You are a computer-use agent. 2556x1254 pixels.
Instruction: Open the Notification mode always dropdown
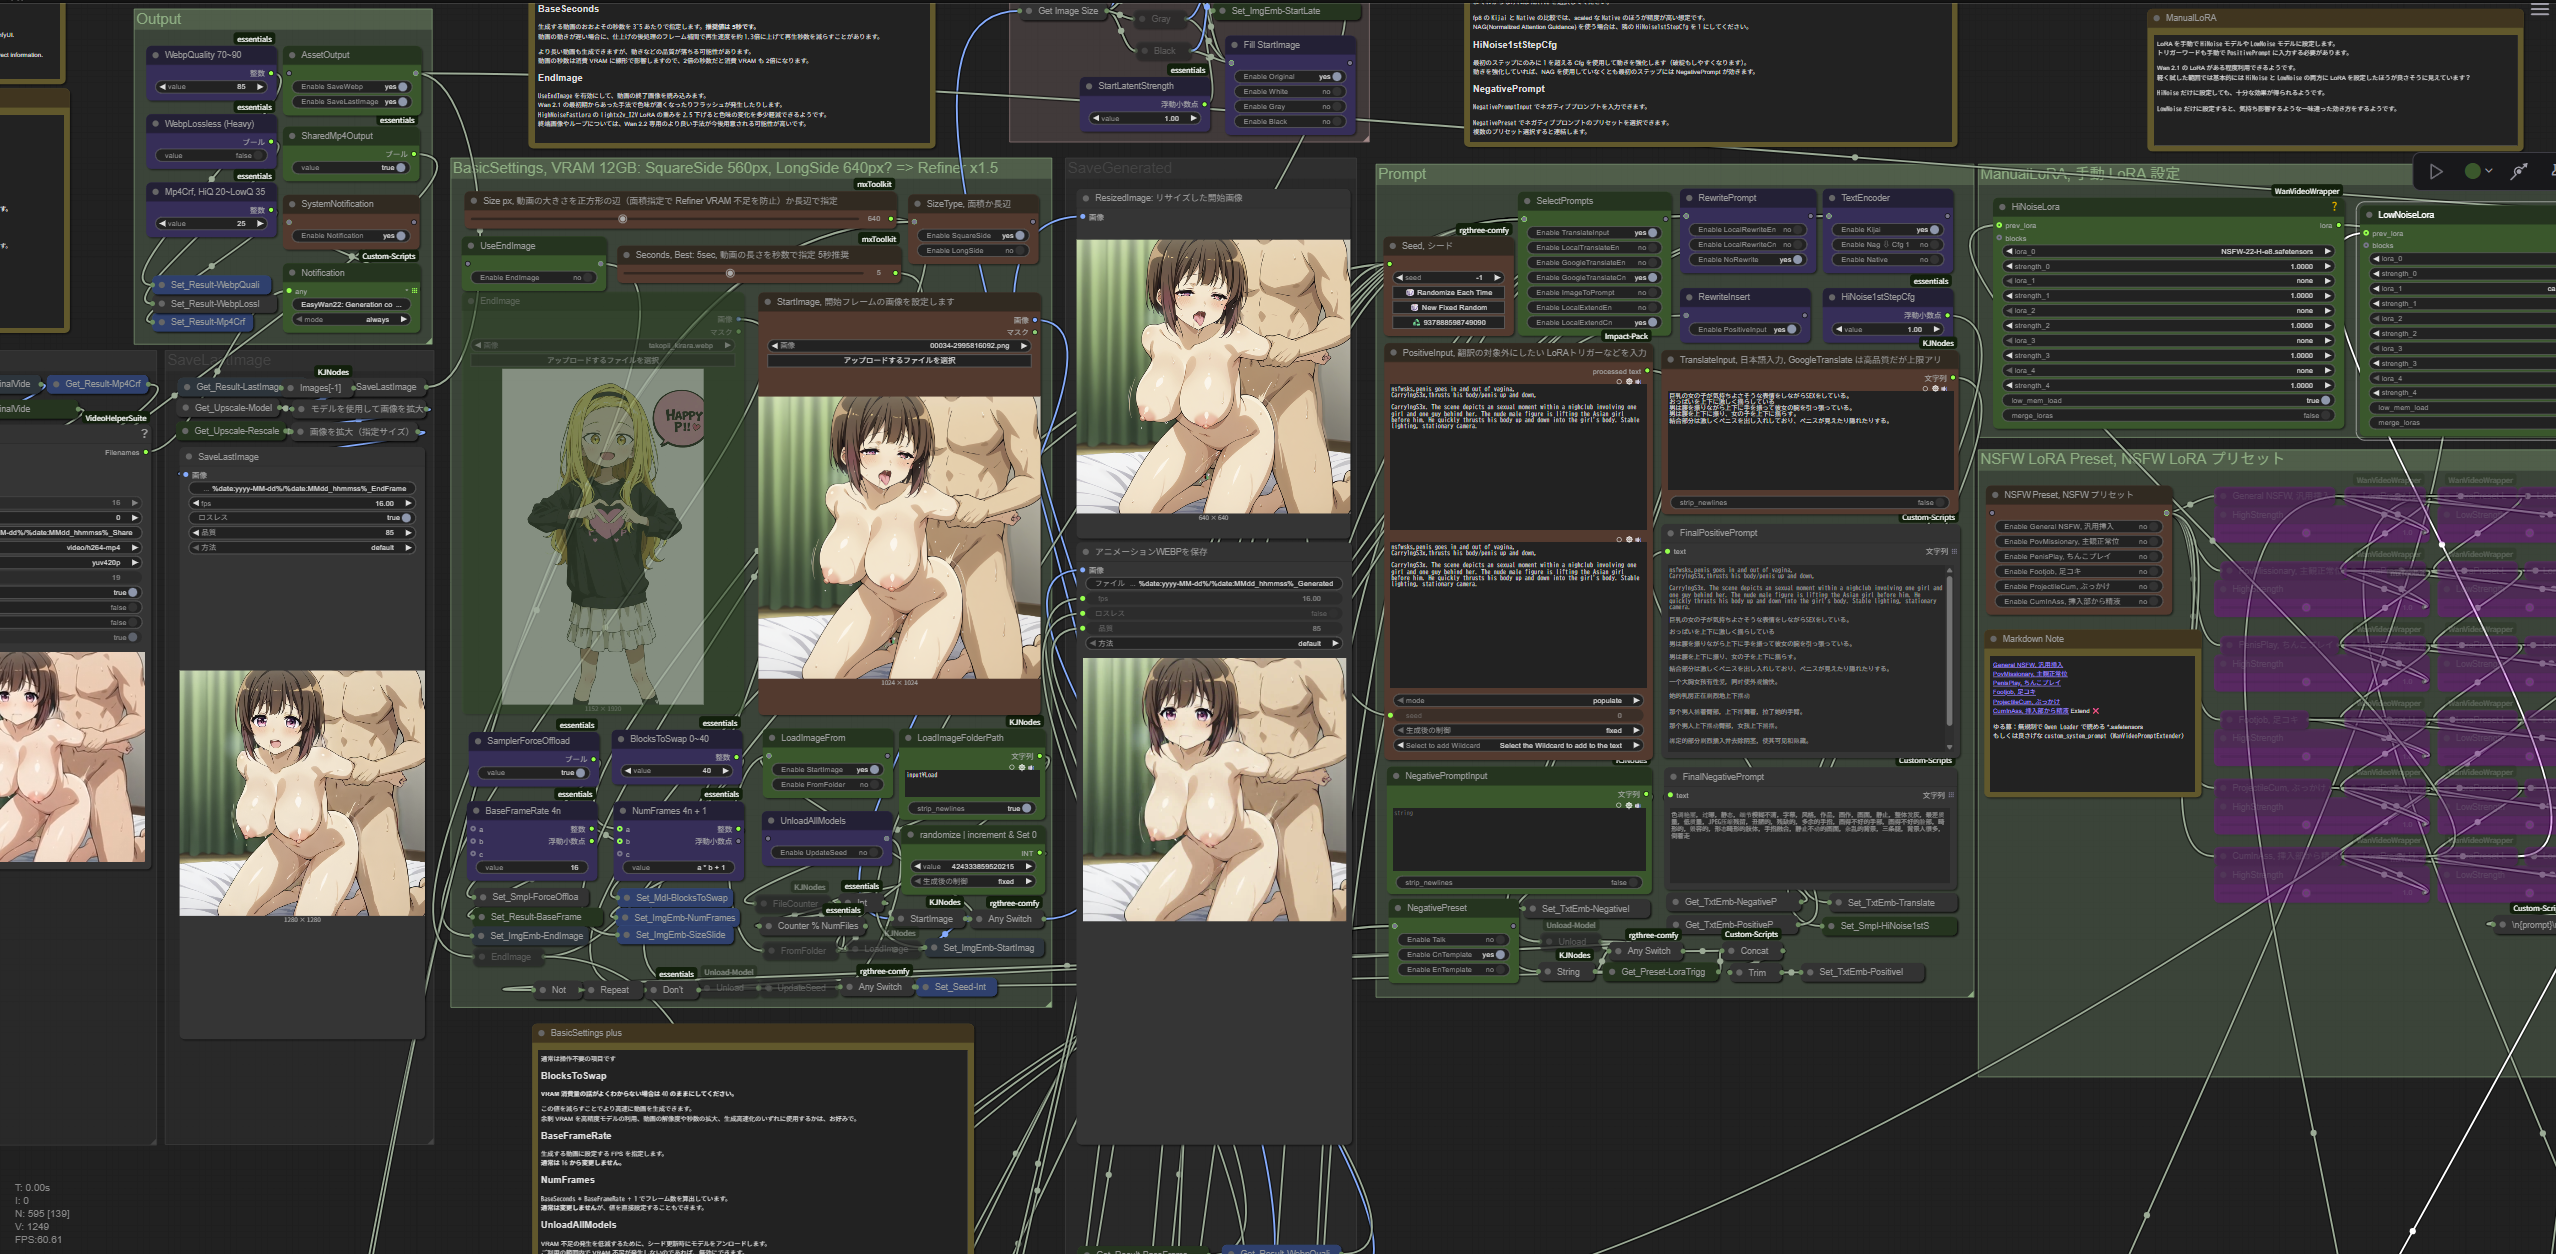click(x=352, y=320)
